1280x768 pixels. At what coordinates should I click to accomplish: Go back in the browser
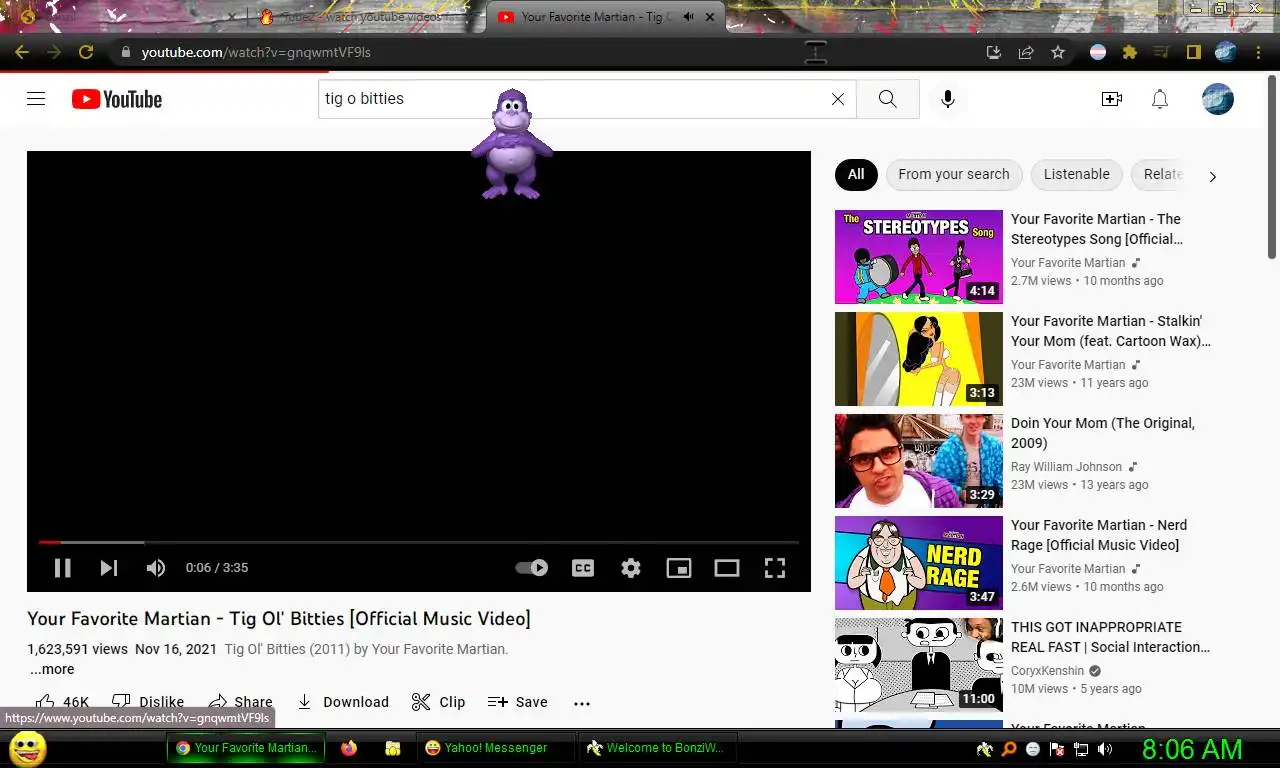tap(22, 52)
